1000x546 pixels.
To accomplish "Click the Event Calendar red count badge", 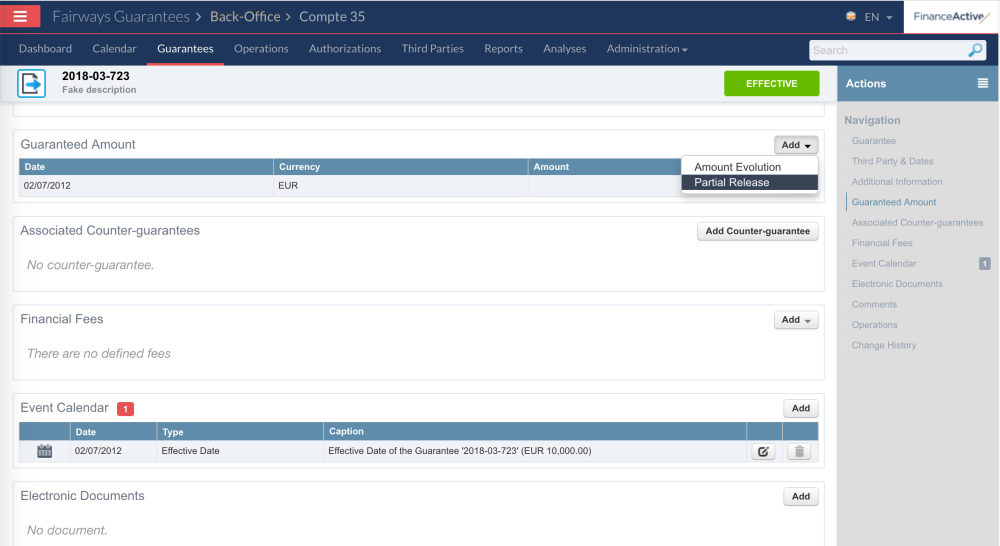I will (x=126, y=409).
